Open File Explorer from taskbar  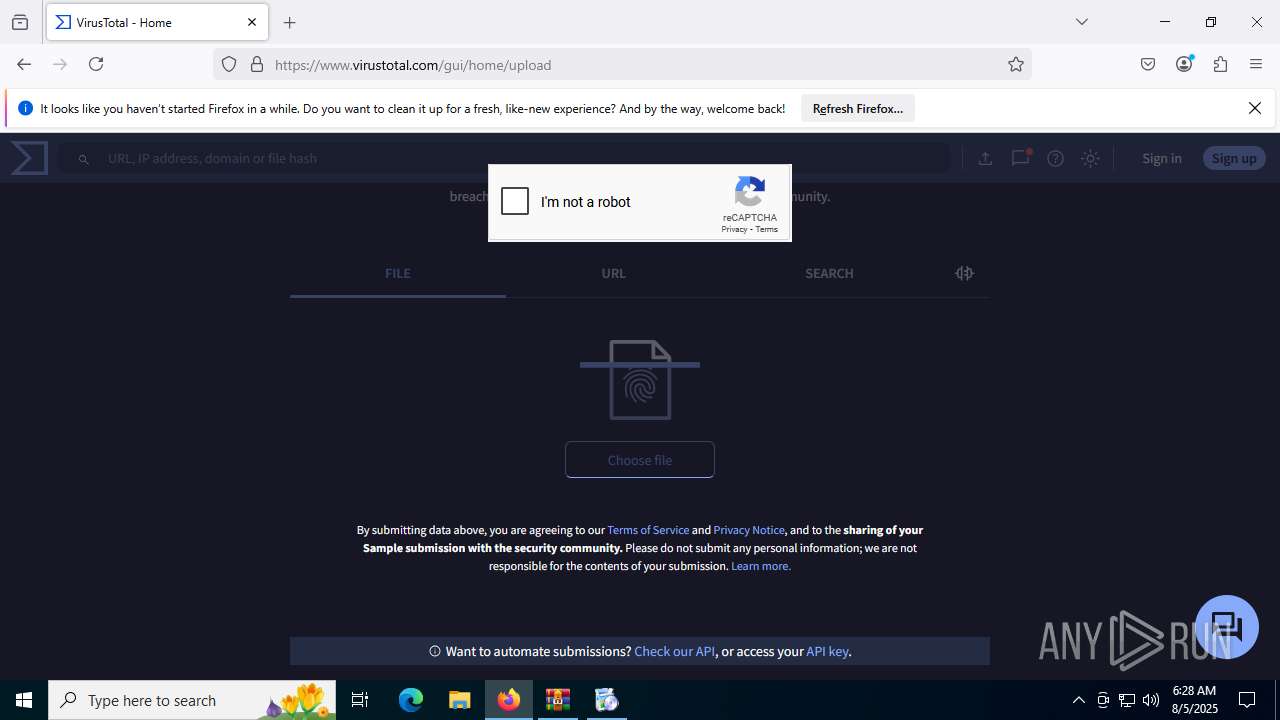coord(459,700)
